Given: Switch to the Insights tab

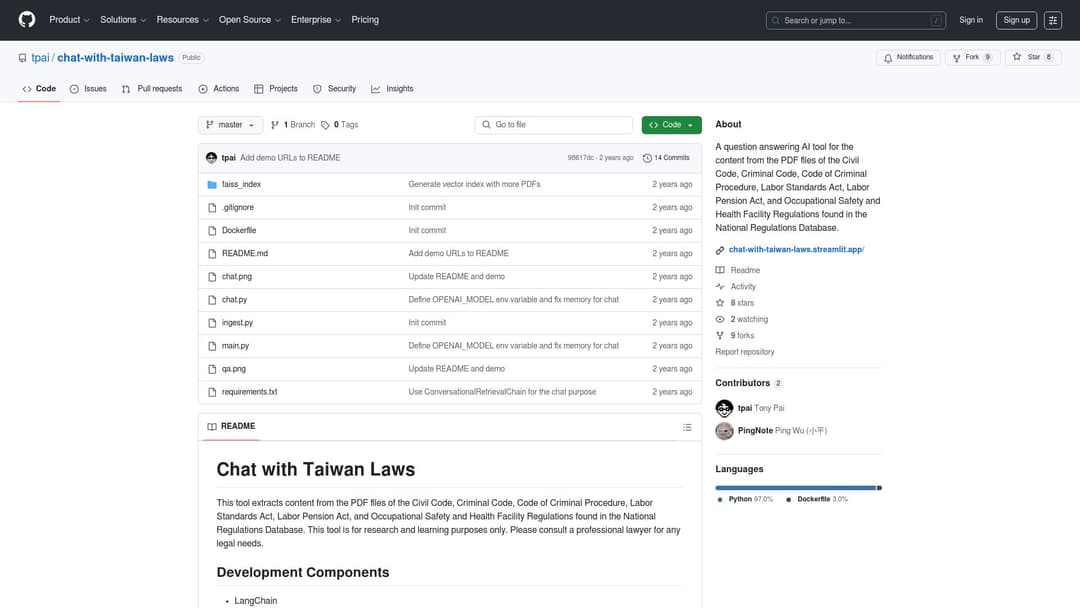Looking at the screenshot, I should pyautogui.click(x=392, y=89).
